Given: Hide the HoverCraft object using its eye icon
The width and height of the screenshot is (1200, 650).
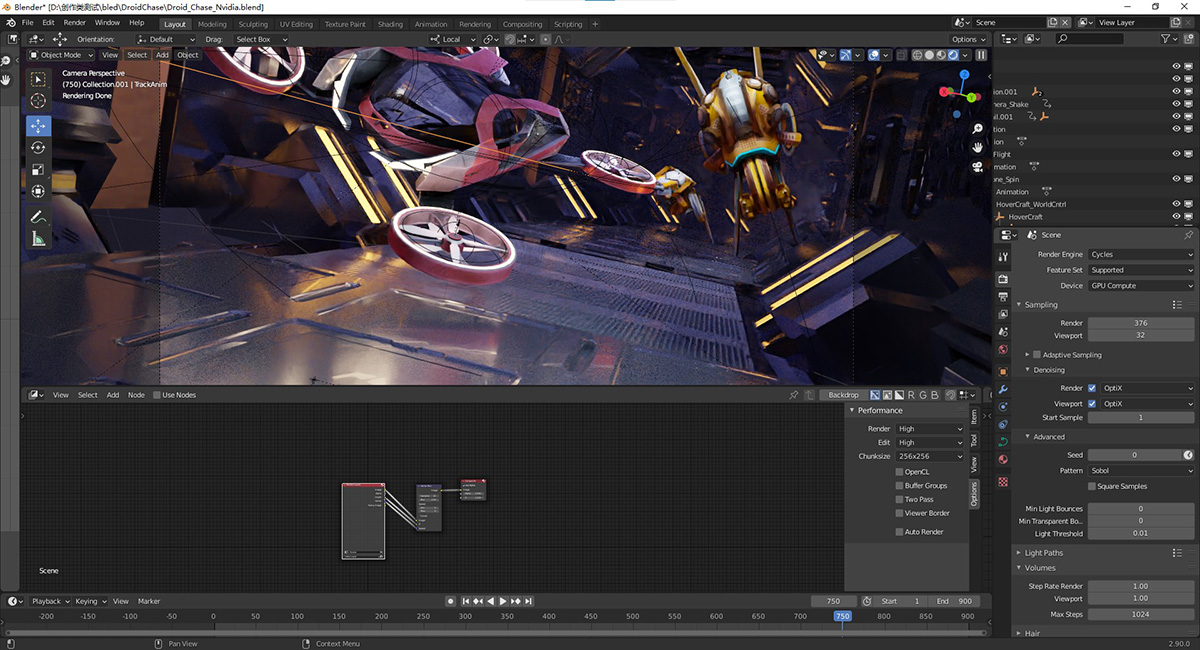Looking at the screenshot, I should click(x=1176, y=217).
